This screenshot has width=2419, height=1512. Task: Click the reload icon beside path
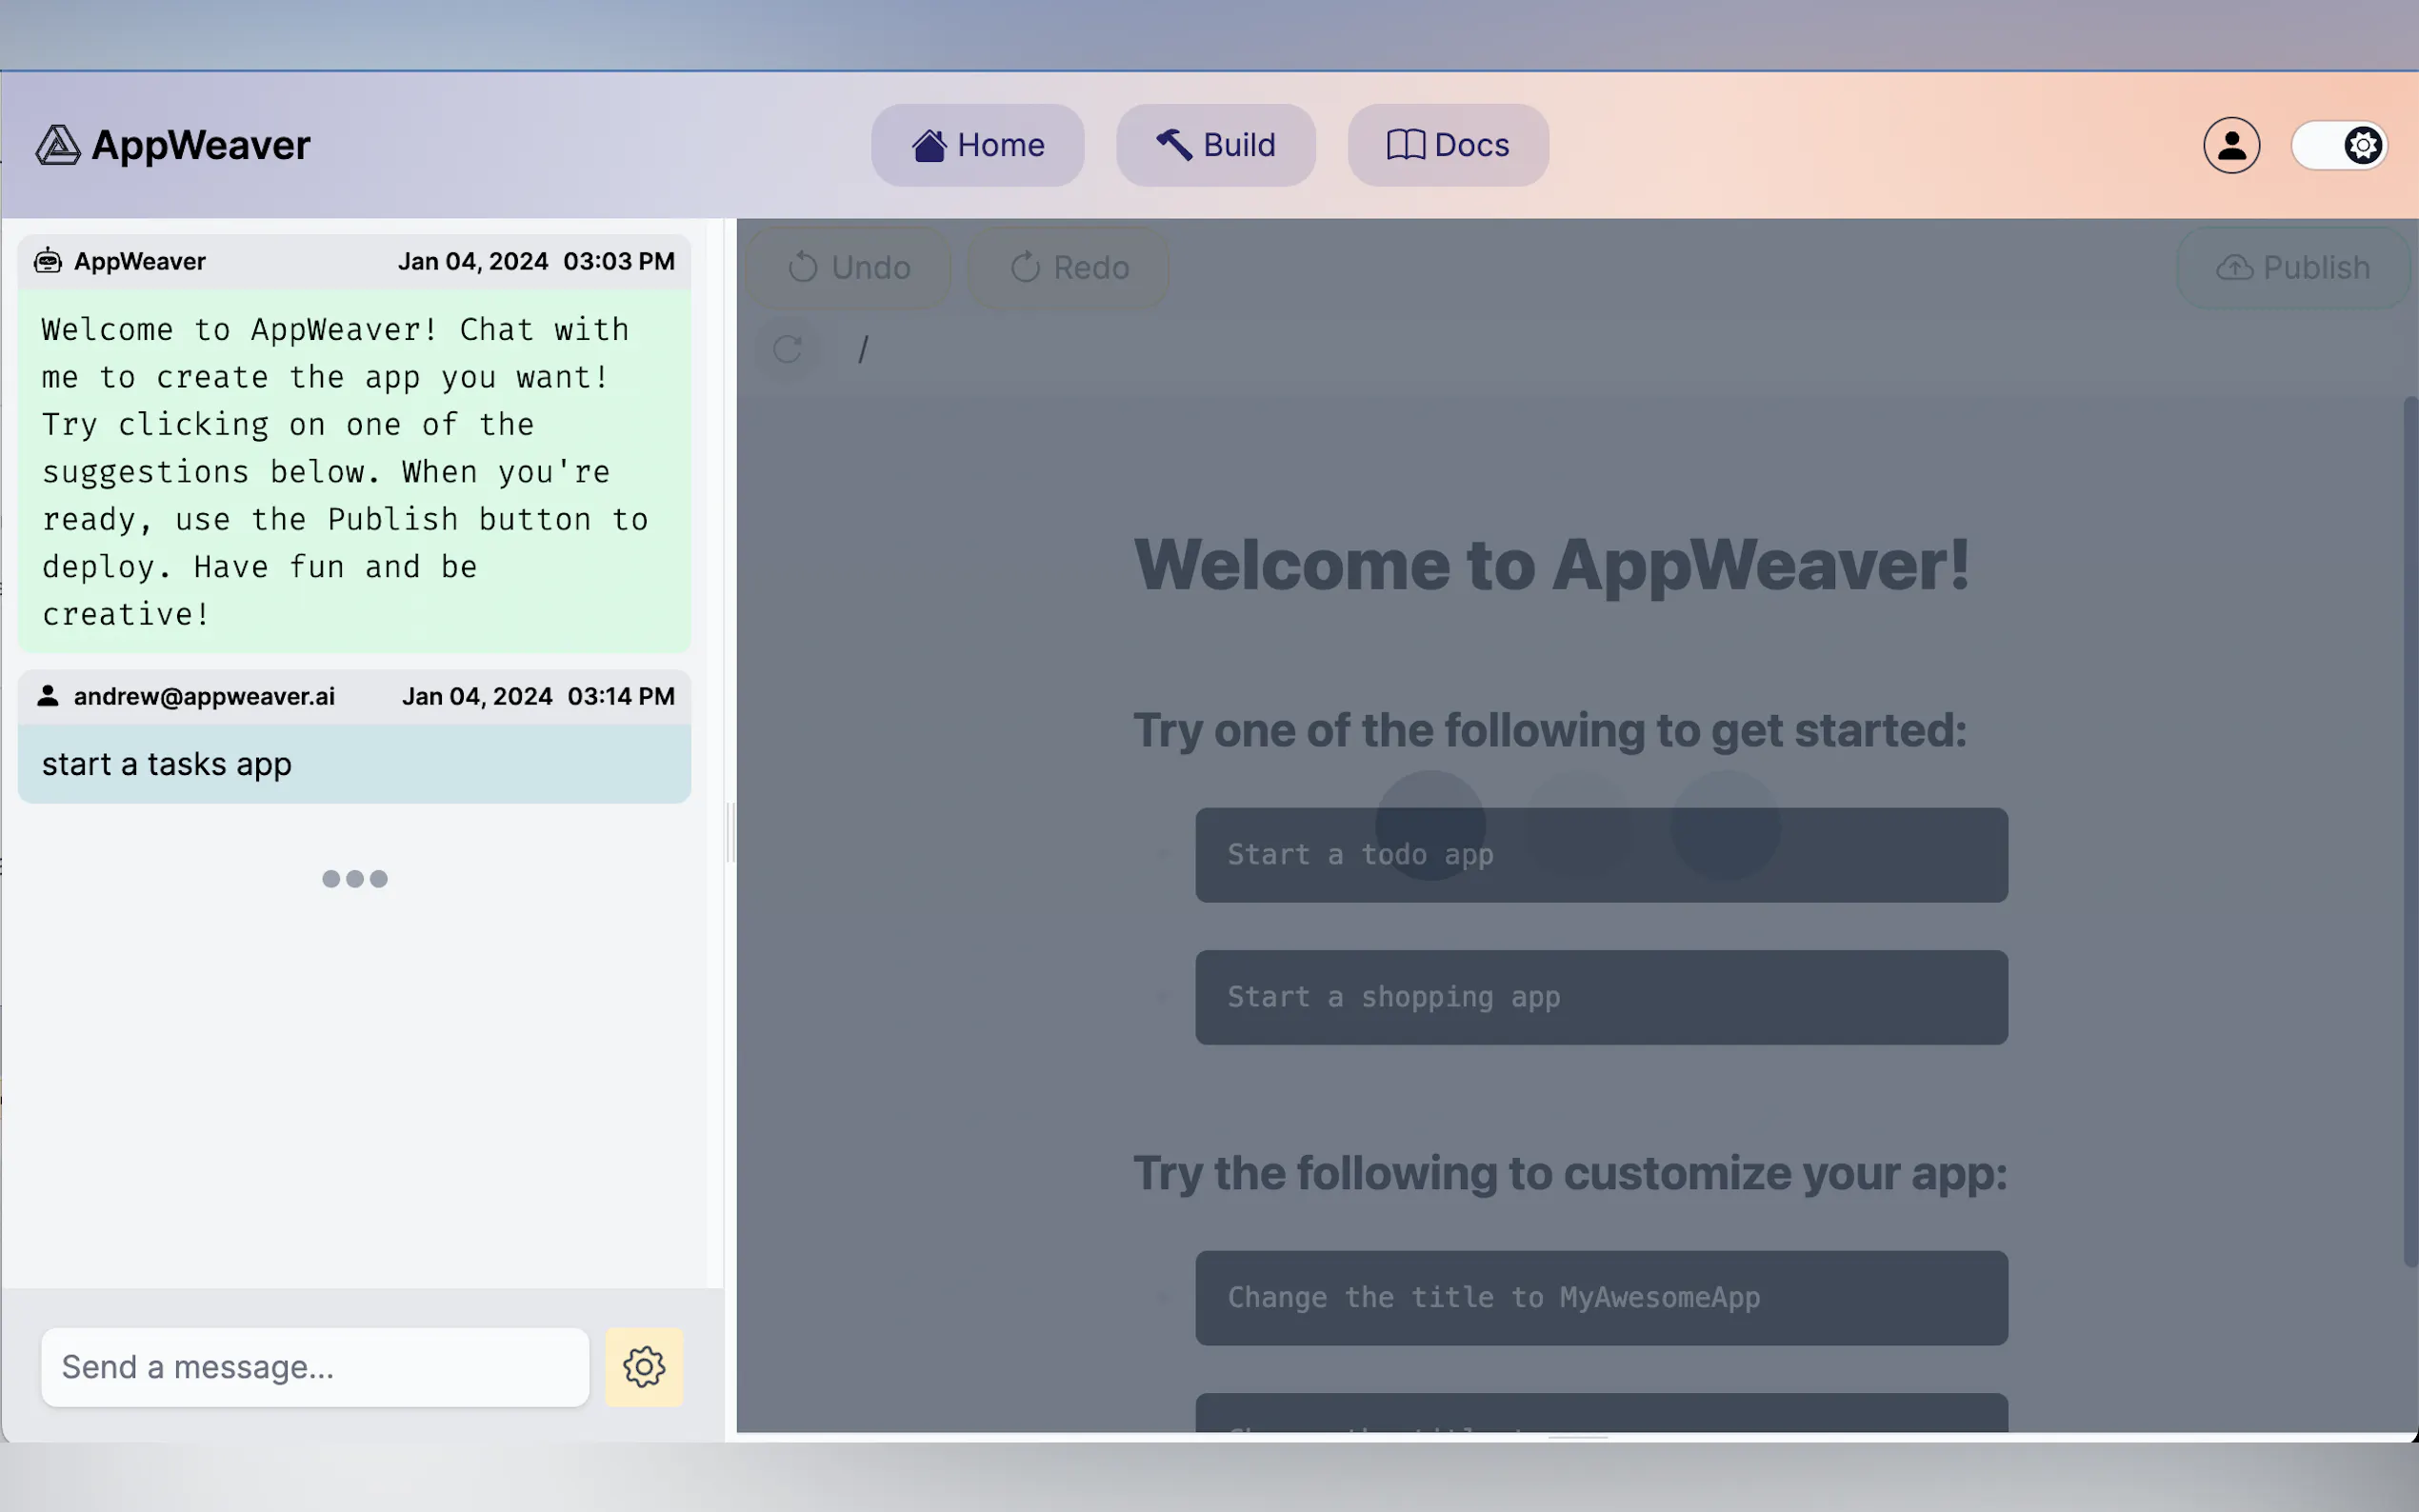pos(788,349)
